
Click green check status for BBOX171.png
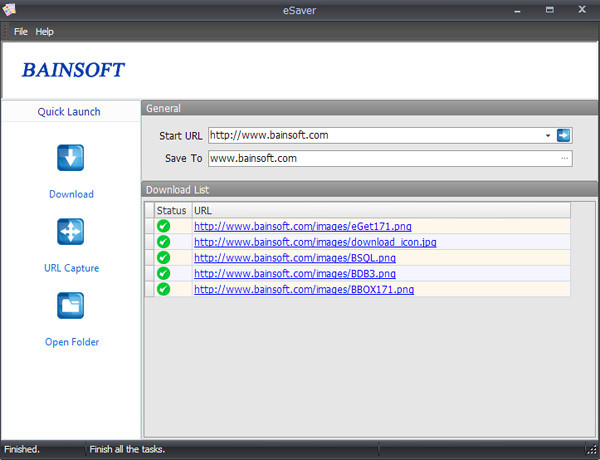tap(163, 289)
